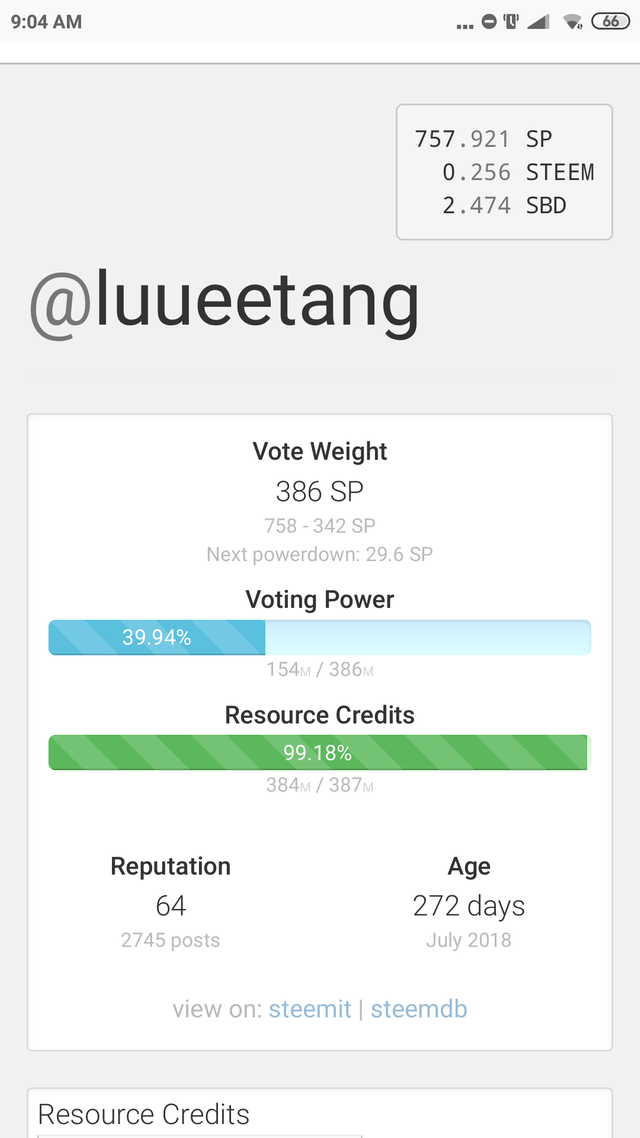Screen dimensions: 640x1138
Task: Open the steemit profile link
Action: [x=310, y=1009]
